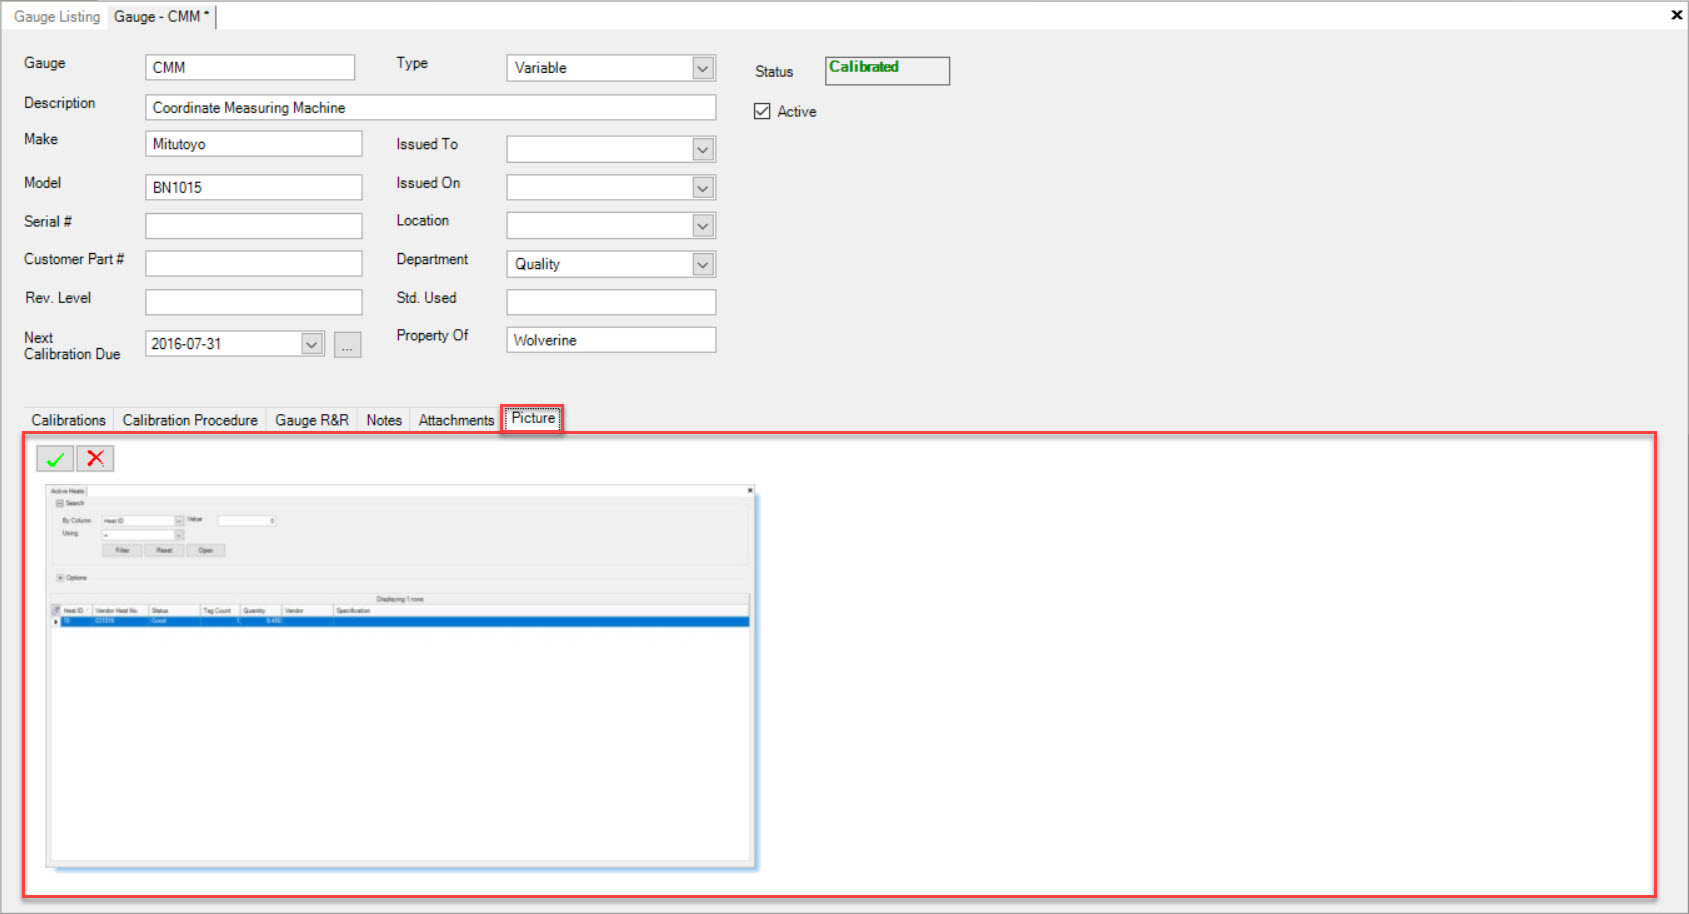Expand the Type dropdown
The width and height of the screenshot is (1689, 914).
click(703, 68)
